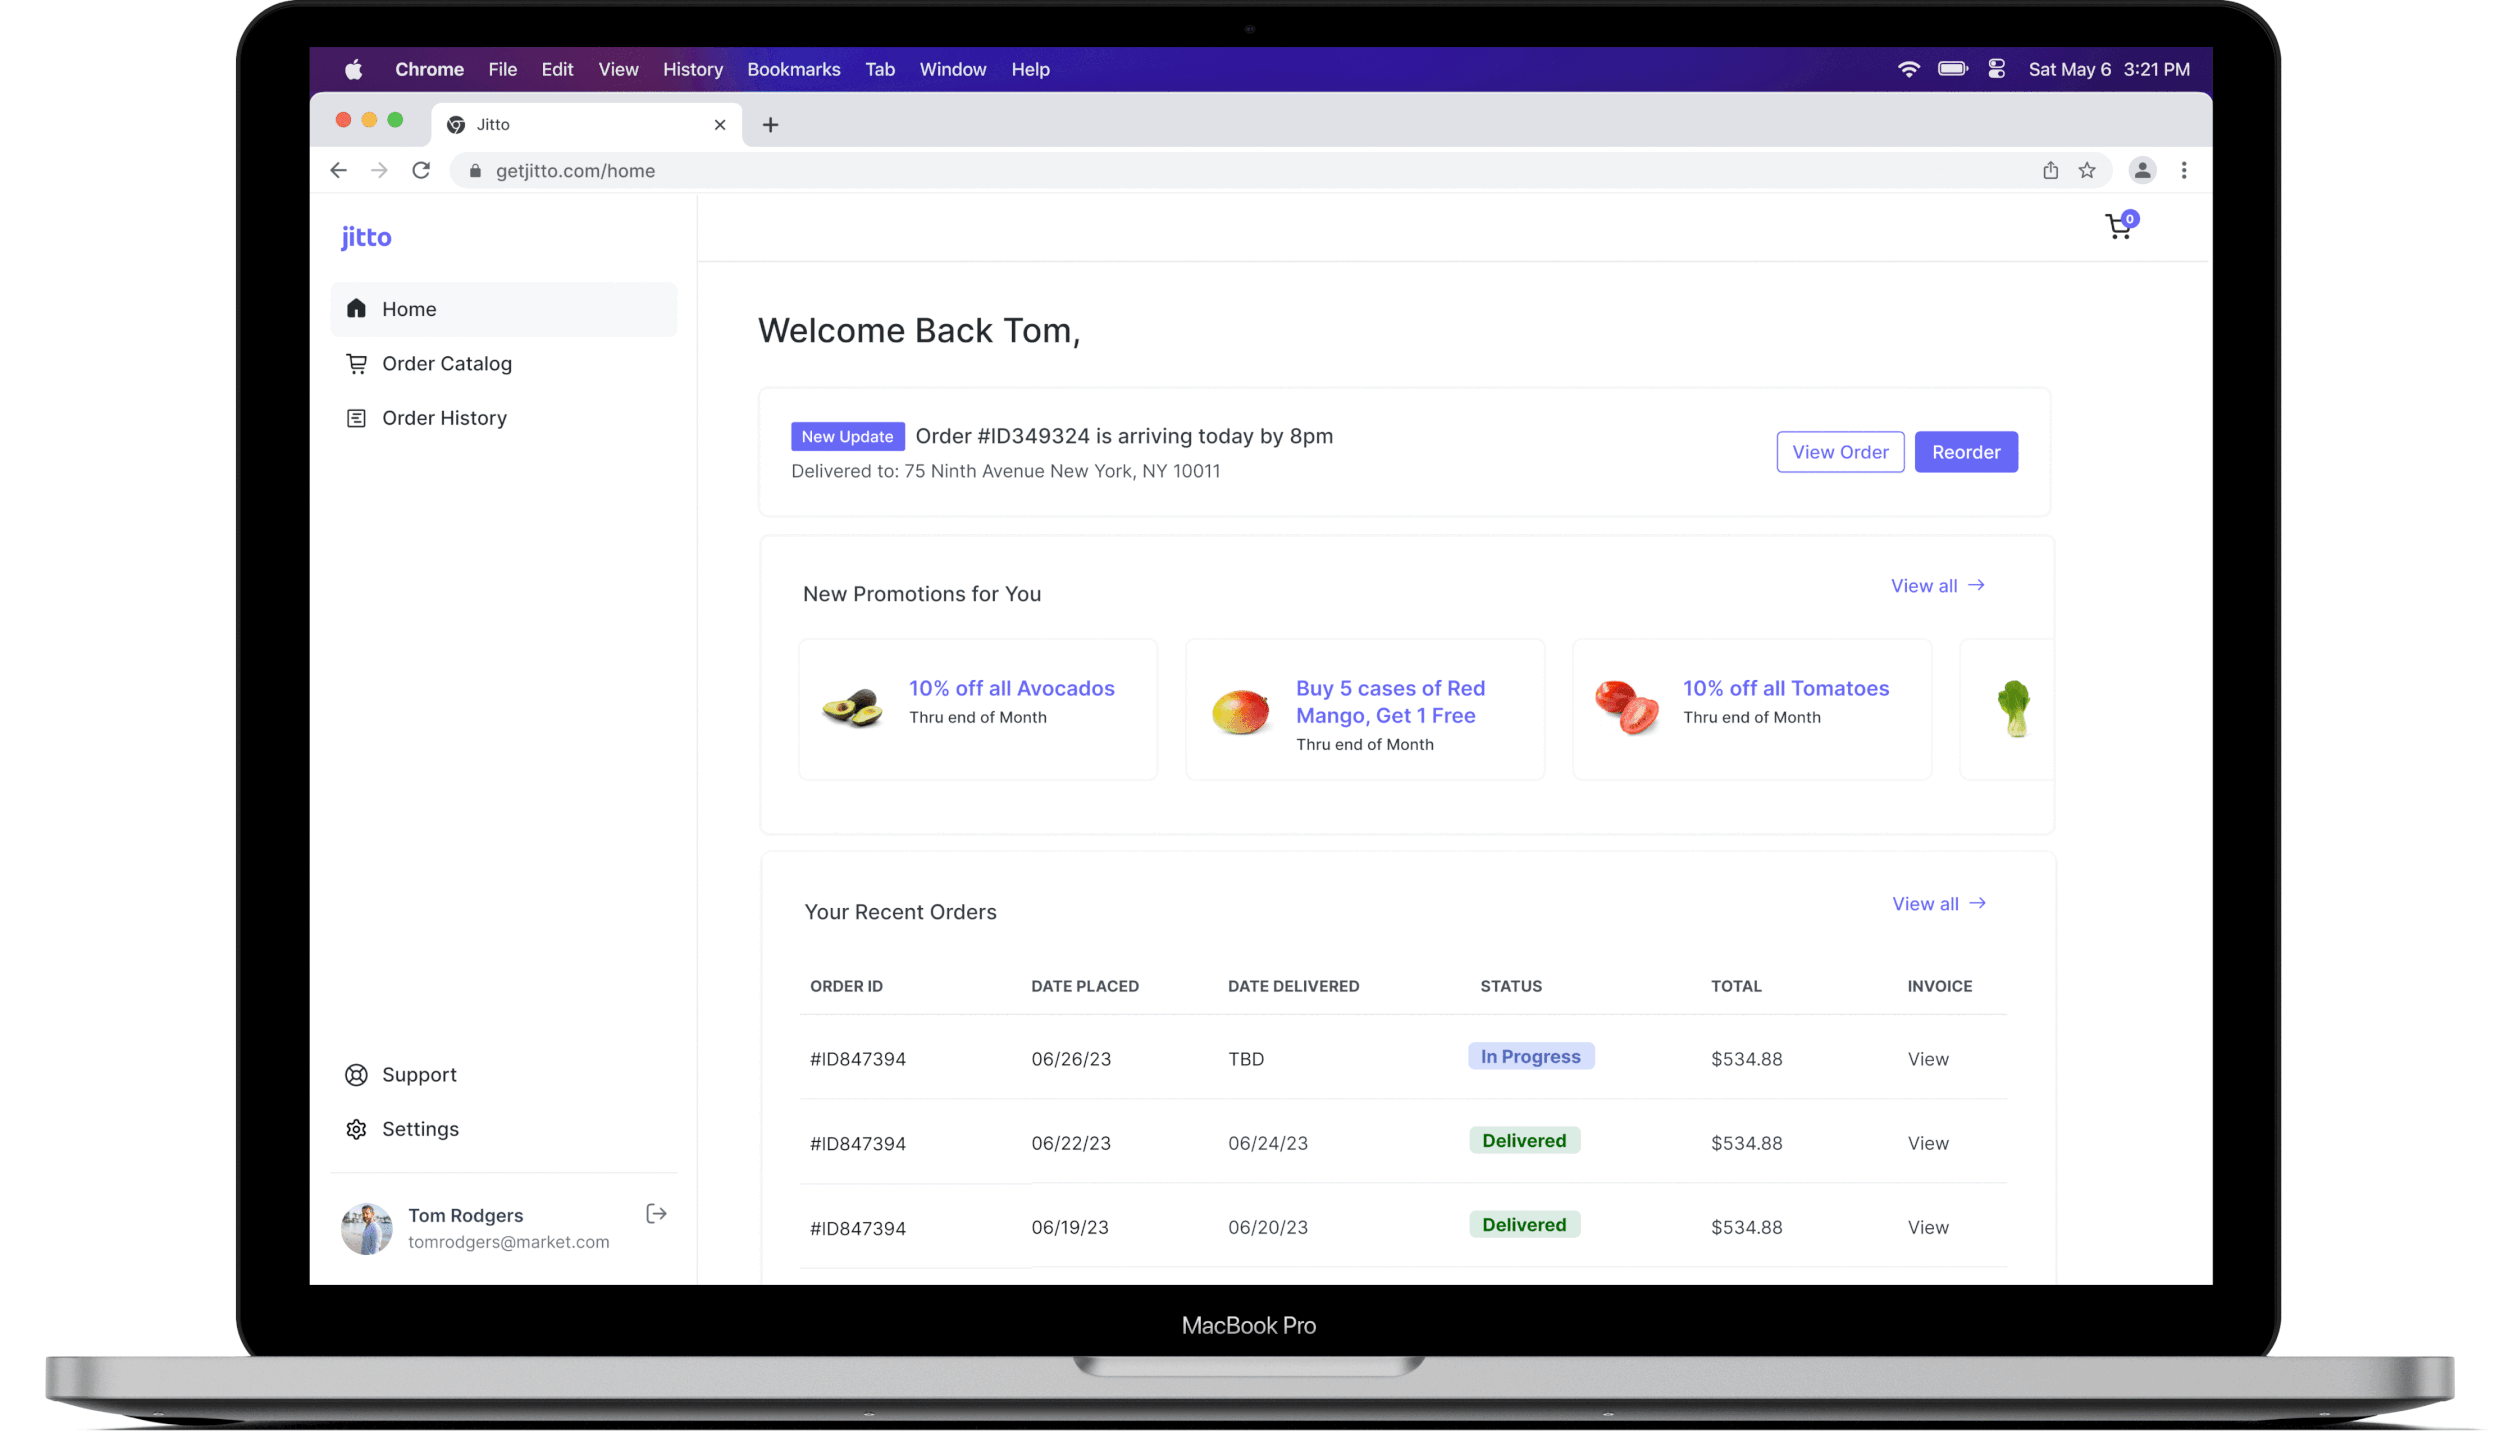Bookmark page with the star icon
This screenshot has width=2500, height=1433.
coord(2087,171)
